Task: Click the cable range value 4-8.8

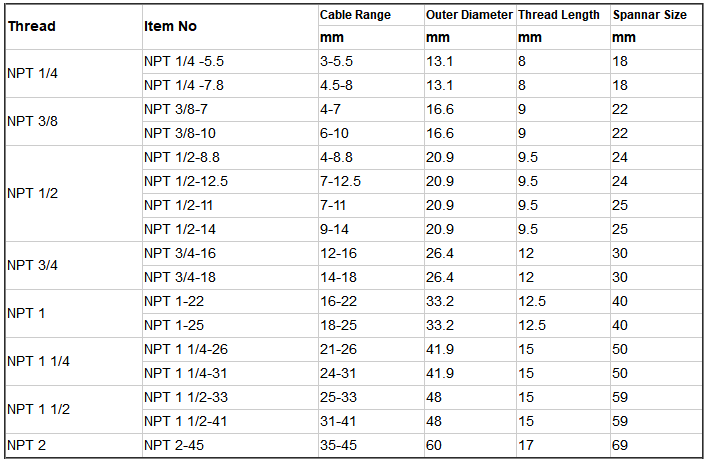Action: click(340, 157)
